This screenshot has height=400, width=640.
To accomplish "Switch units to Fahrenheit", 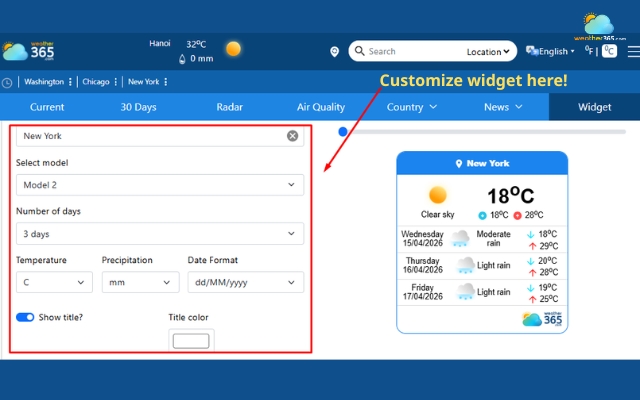I will pyautogui.click(x=589, y=51).
